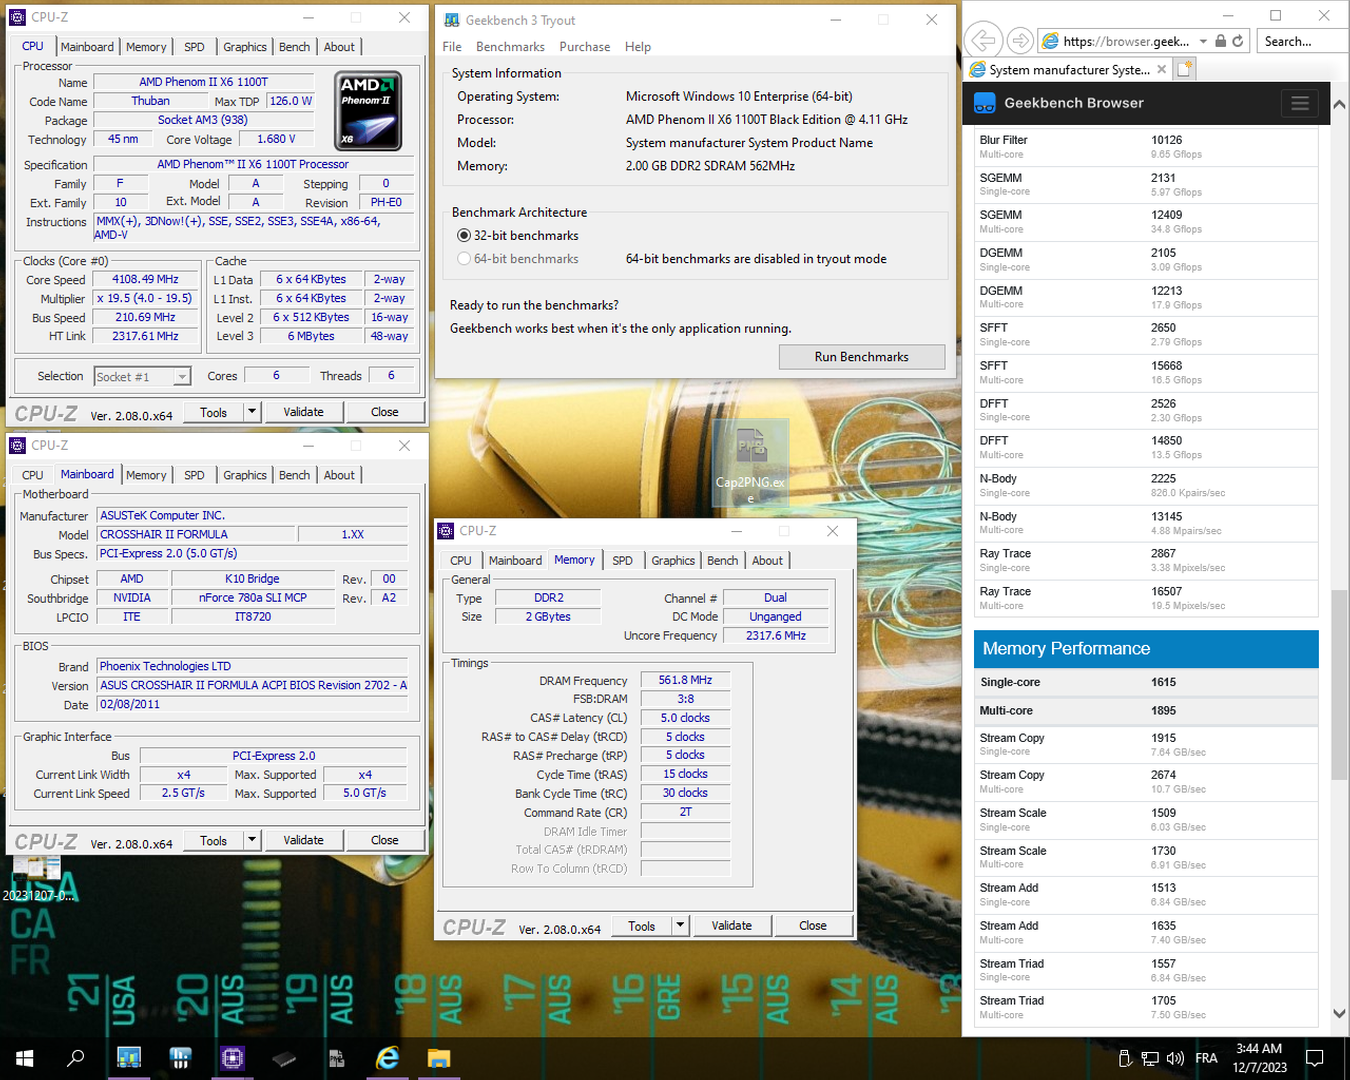The height and width of the screenshot is (1080, 1350).
Task: Select the 32-bit benchmarks radio button
Action: pos(464,236)
